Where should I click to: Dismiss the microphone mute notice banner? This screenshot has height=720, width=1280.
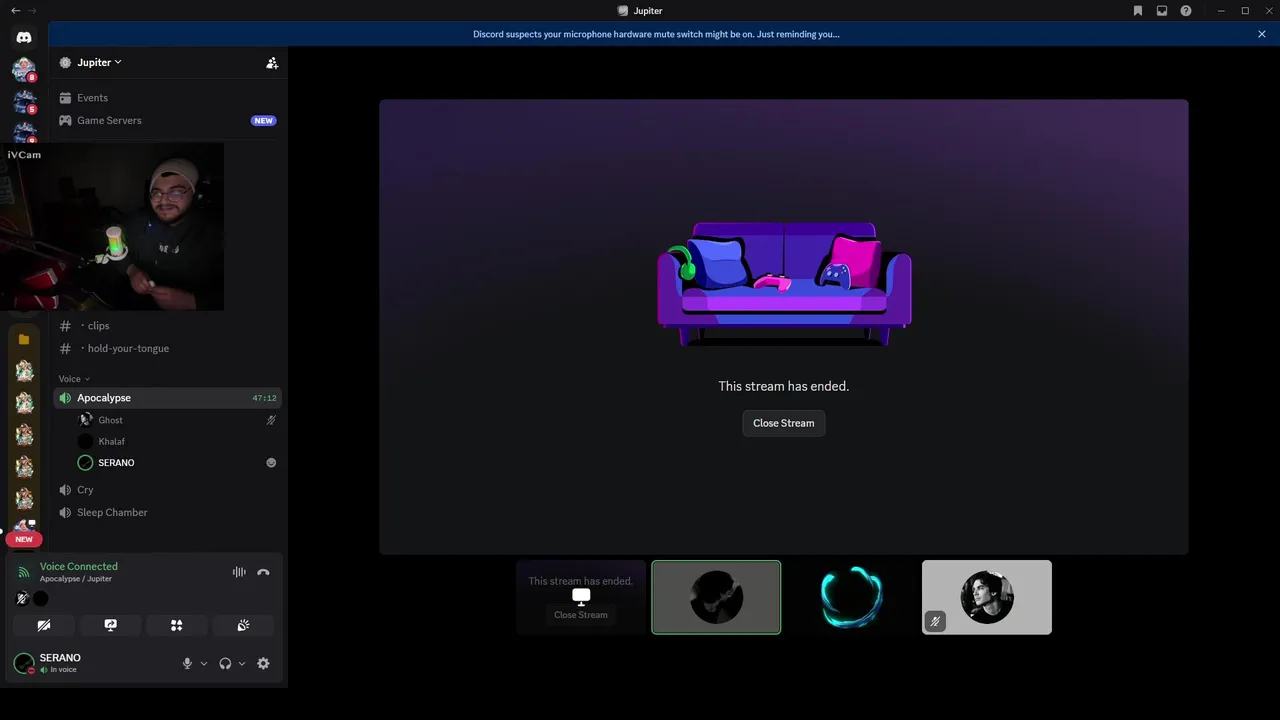(1262, 34)
